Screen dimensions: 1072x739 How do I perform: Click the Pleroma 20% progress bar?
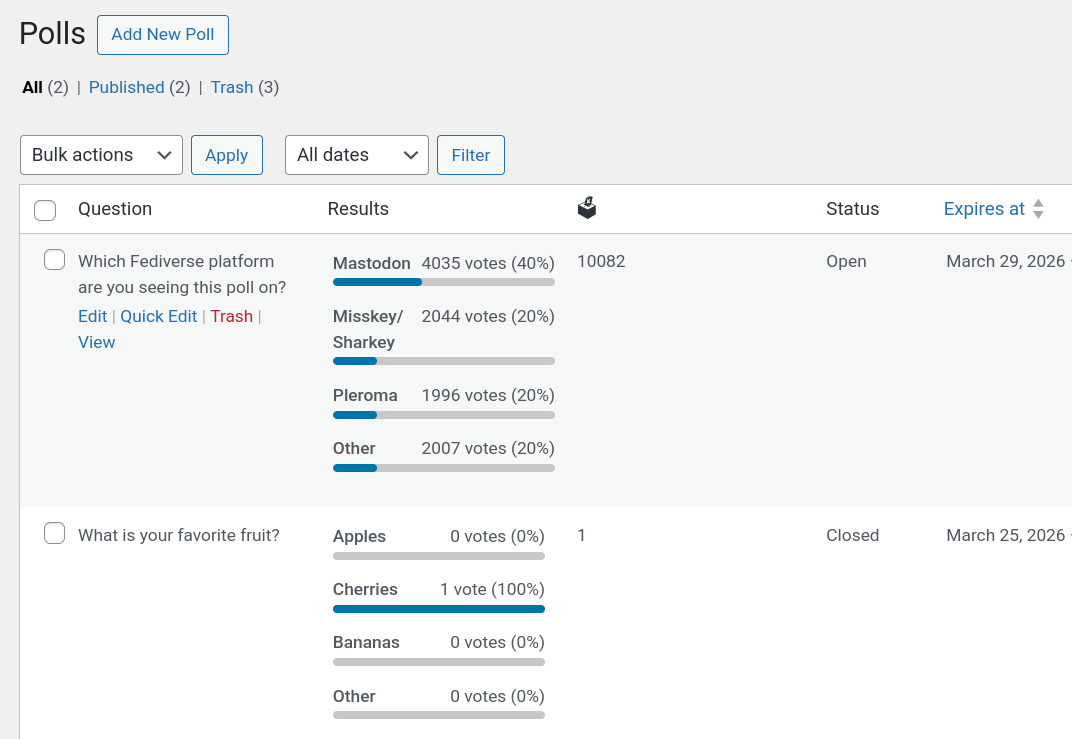(444, 414)
